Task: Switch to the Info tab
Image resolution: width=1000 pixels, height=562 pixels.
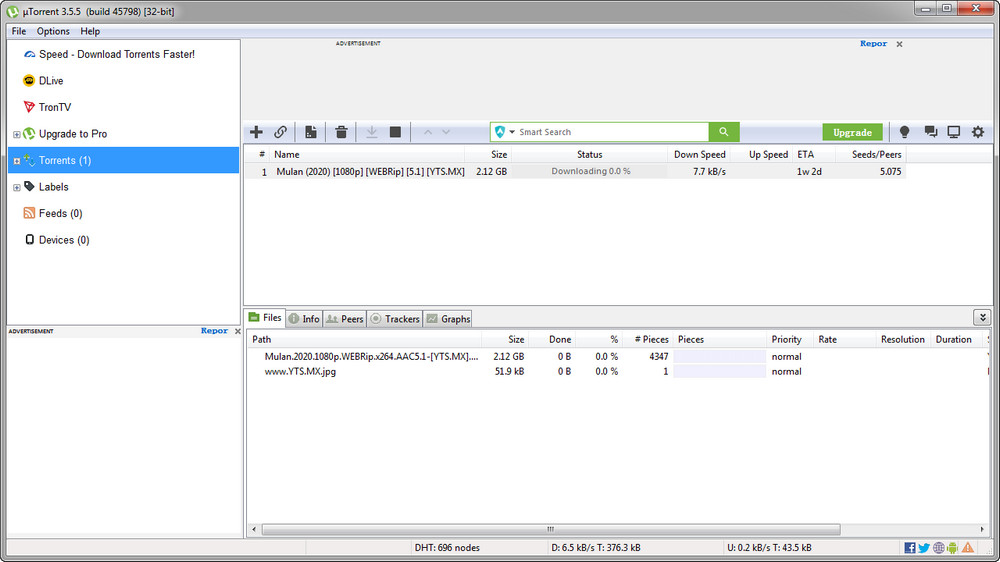Action: (304, 319)
